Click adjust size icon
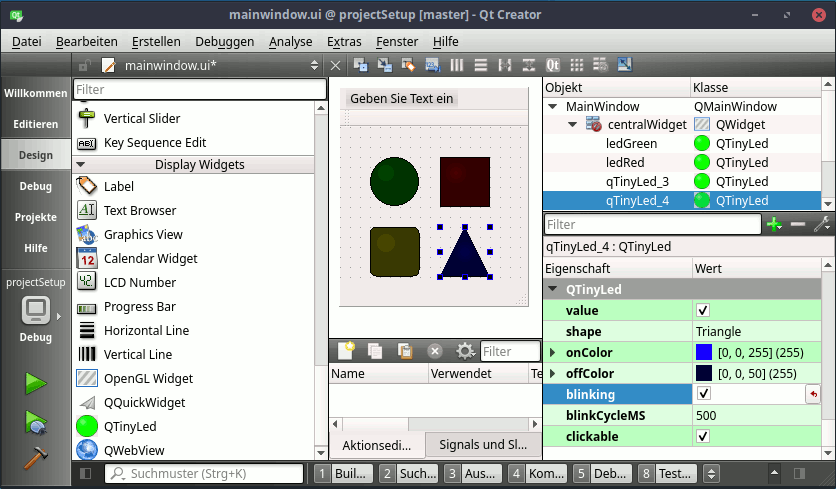The height and width of the screenshot is (489, 836). 624,65
